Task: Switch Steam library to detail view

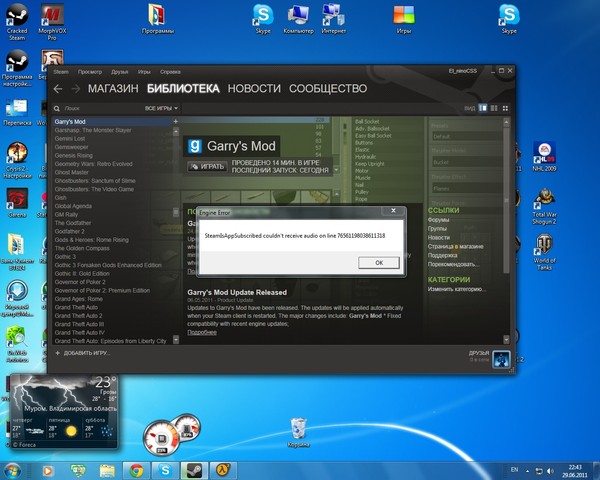Action: [x=483, y=108]
